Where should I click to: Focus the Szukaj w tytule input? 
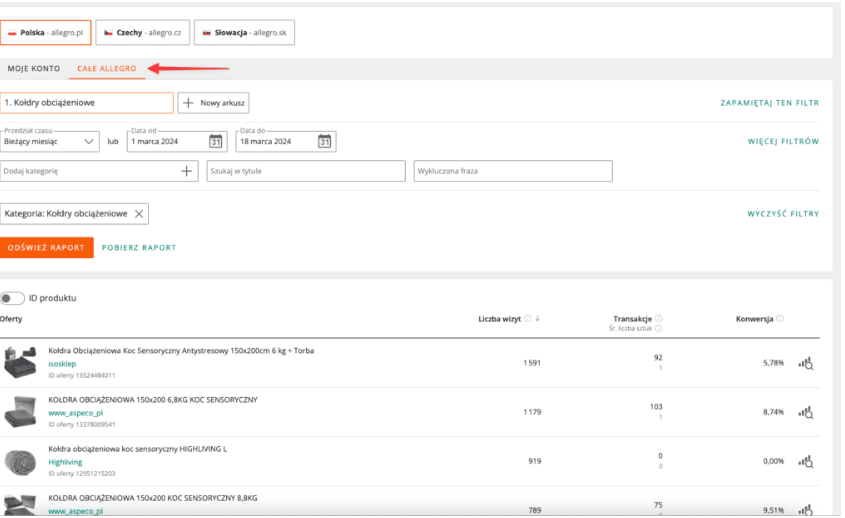(x=306, y=171)
